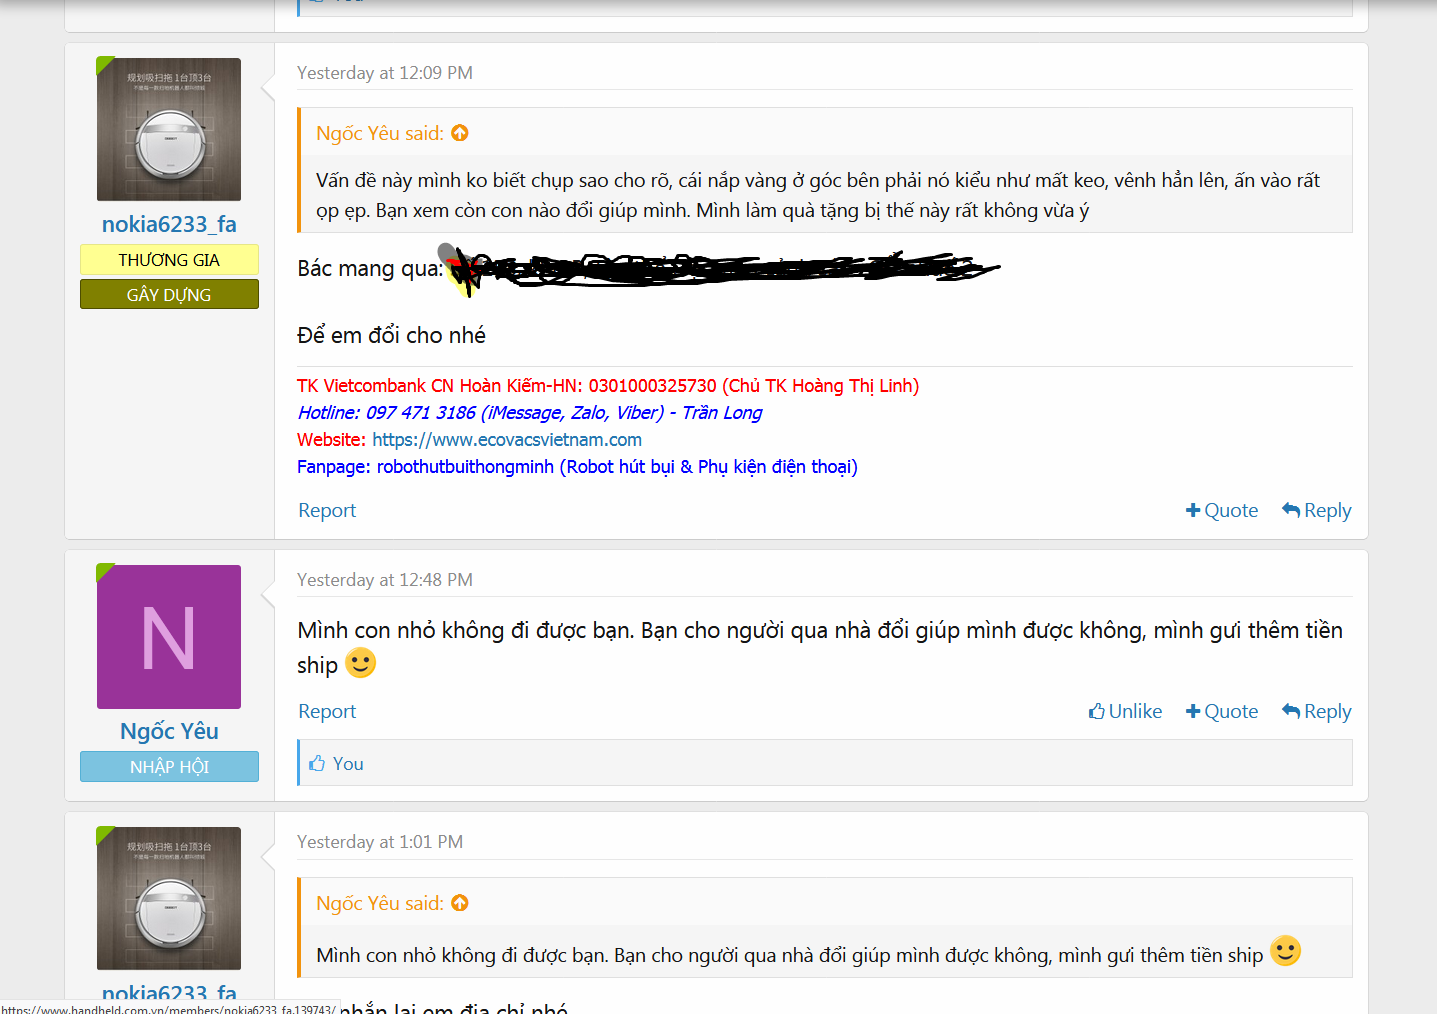Image resolution: width=1437 pixels, height=1014 pixels.
Task: Click the NHẬP HỘI blue user badge
Action: tap(169, 766)
